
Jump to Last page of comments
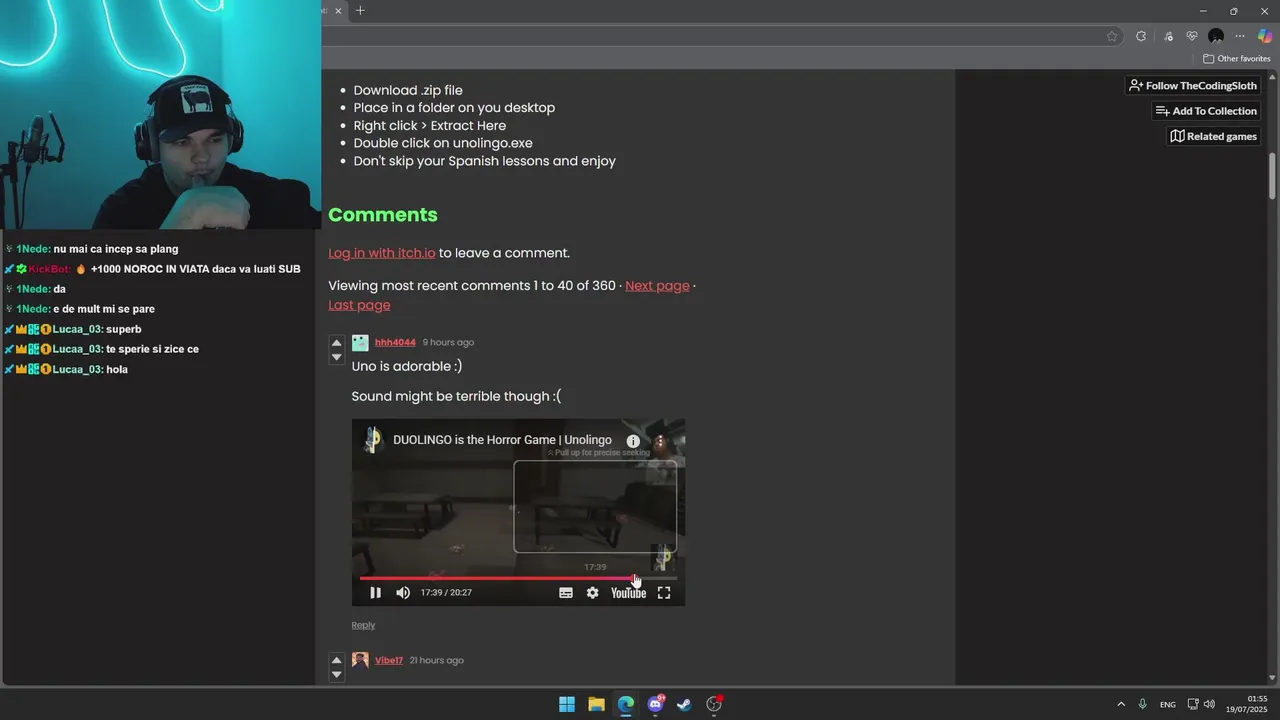359,305
